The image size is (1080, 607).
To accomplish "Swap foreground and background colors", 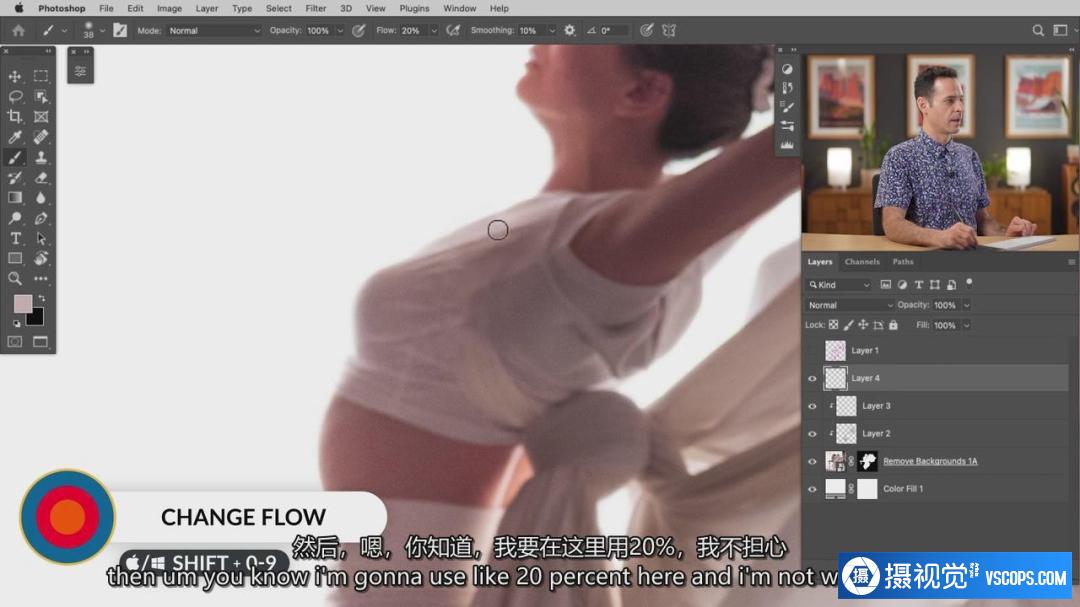I will tap(42, 298).
